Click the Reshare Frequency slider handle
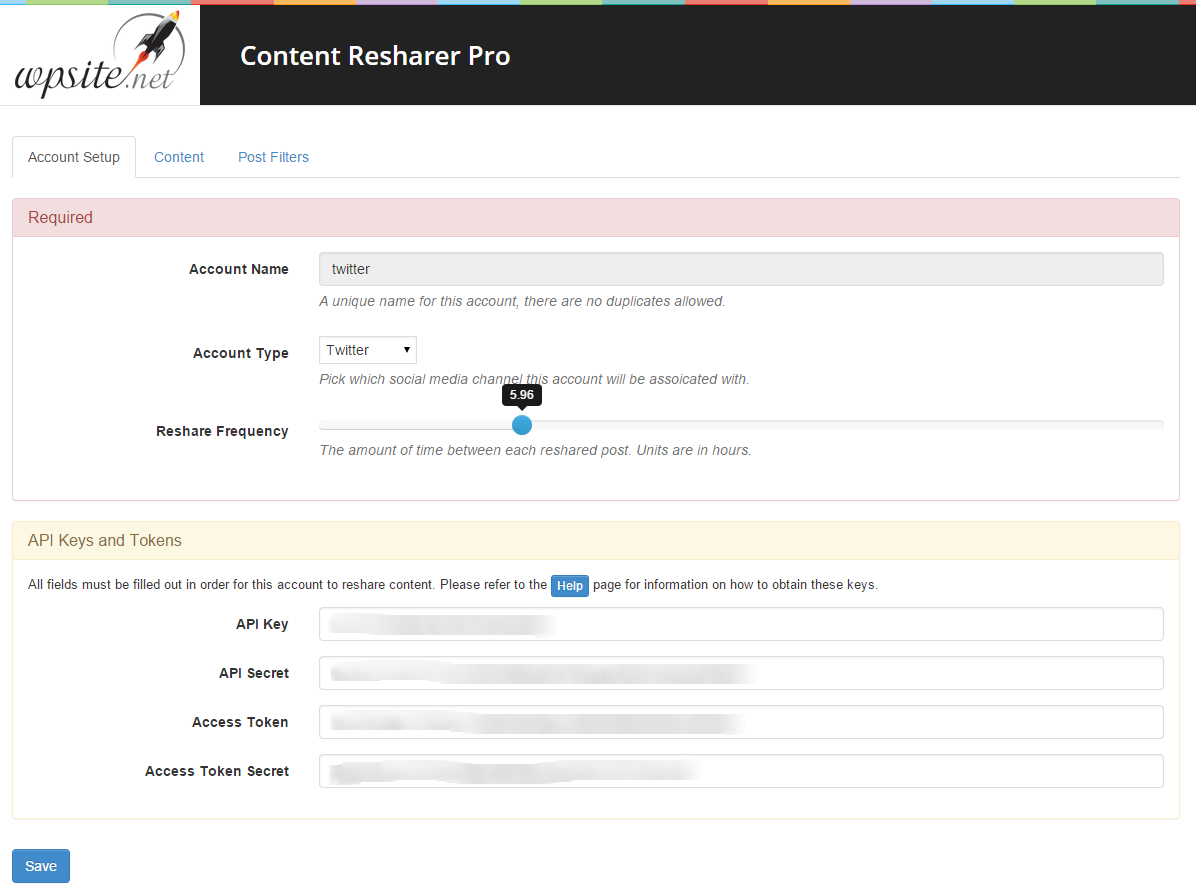Viewport: 1196px width, 890px height. pyautogui.click(x=522, y=425)
